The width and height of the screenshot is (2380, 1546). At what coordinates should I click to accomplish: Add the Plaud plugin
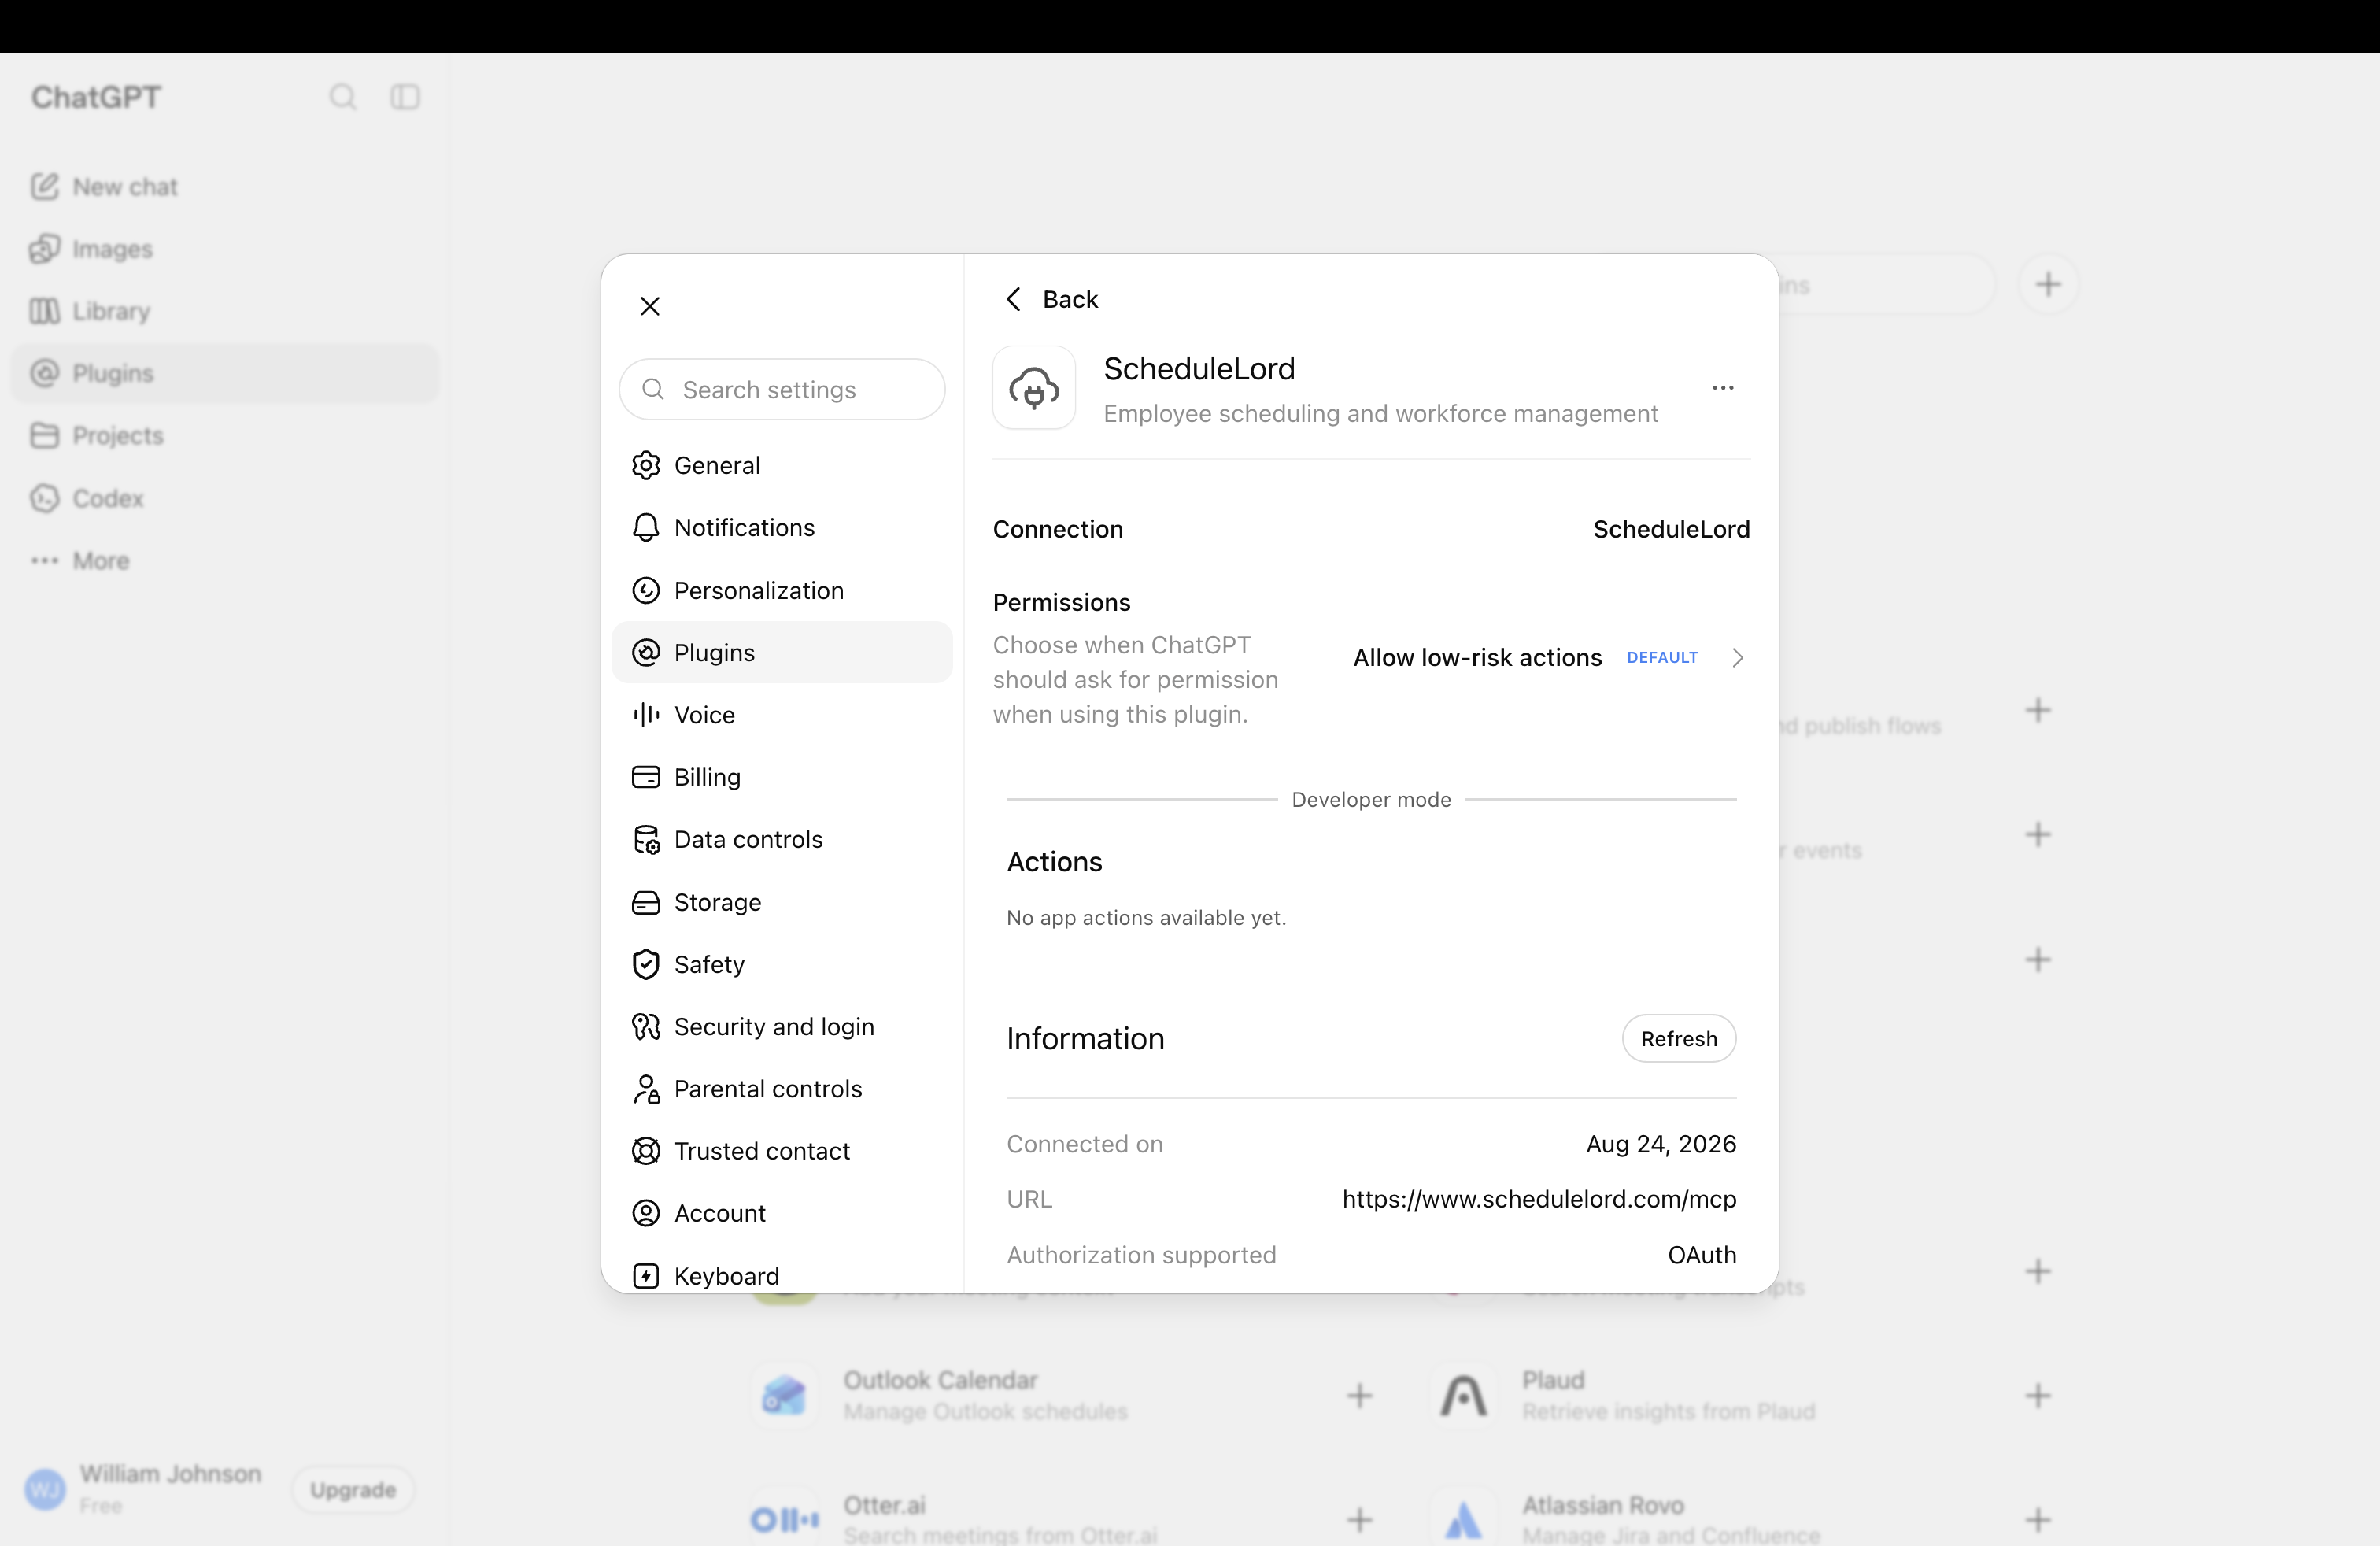[x=2038, y=1395]
